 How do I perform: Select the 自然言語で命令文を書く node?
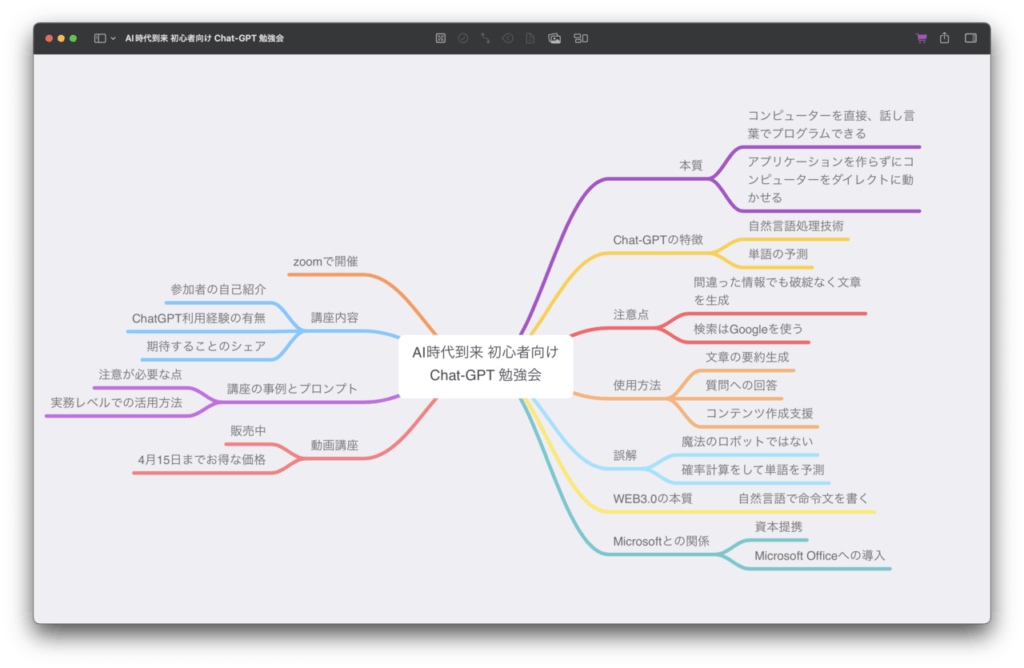803,498
